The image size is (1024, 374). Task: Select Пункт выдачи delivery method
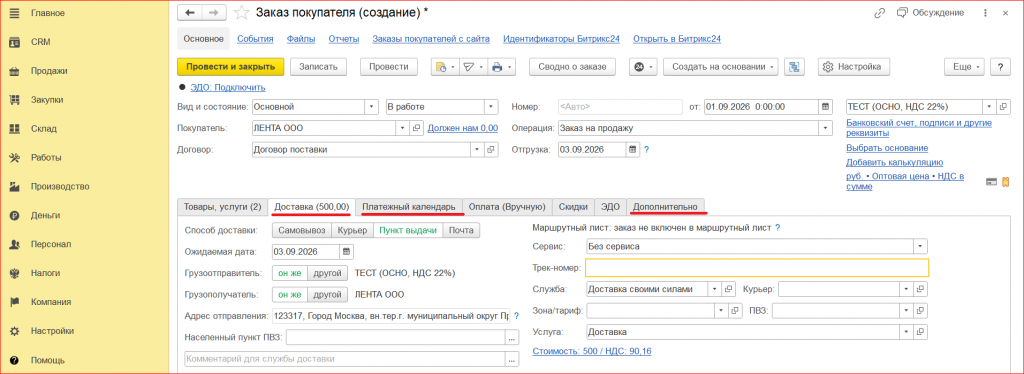[408, 230]
